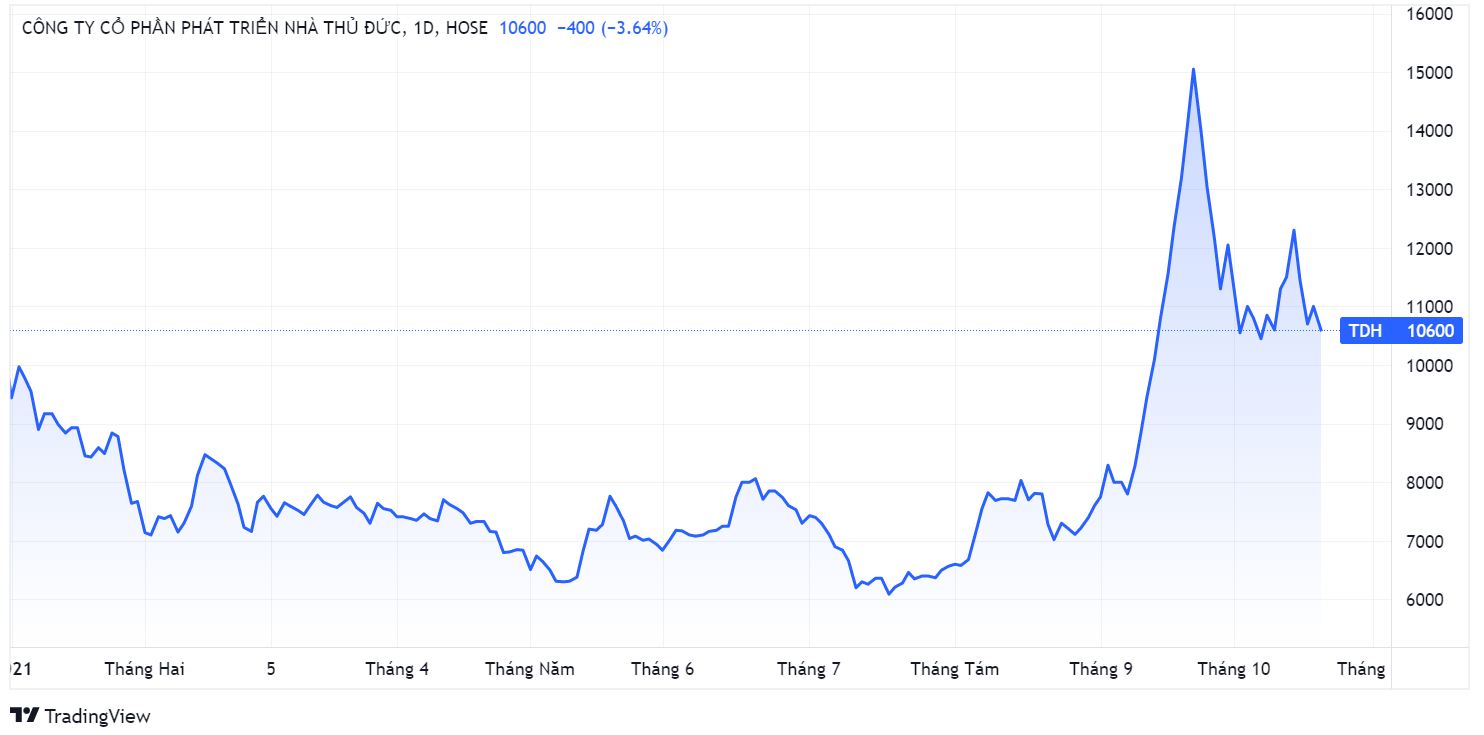Select Tháng Năm on the time axis

[x=530, y=669]
